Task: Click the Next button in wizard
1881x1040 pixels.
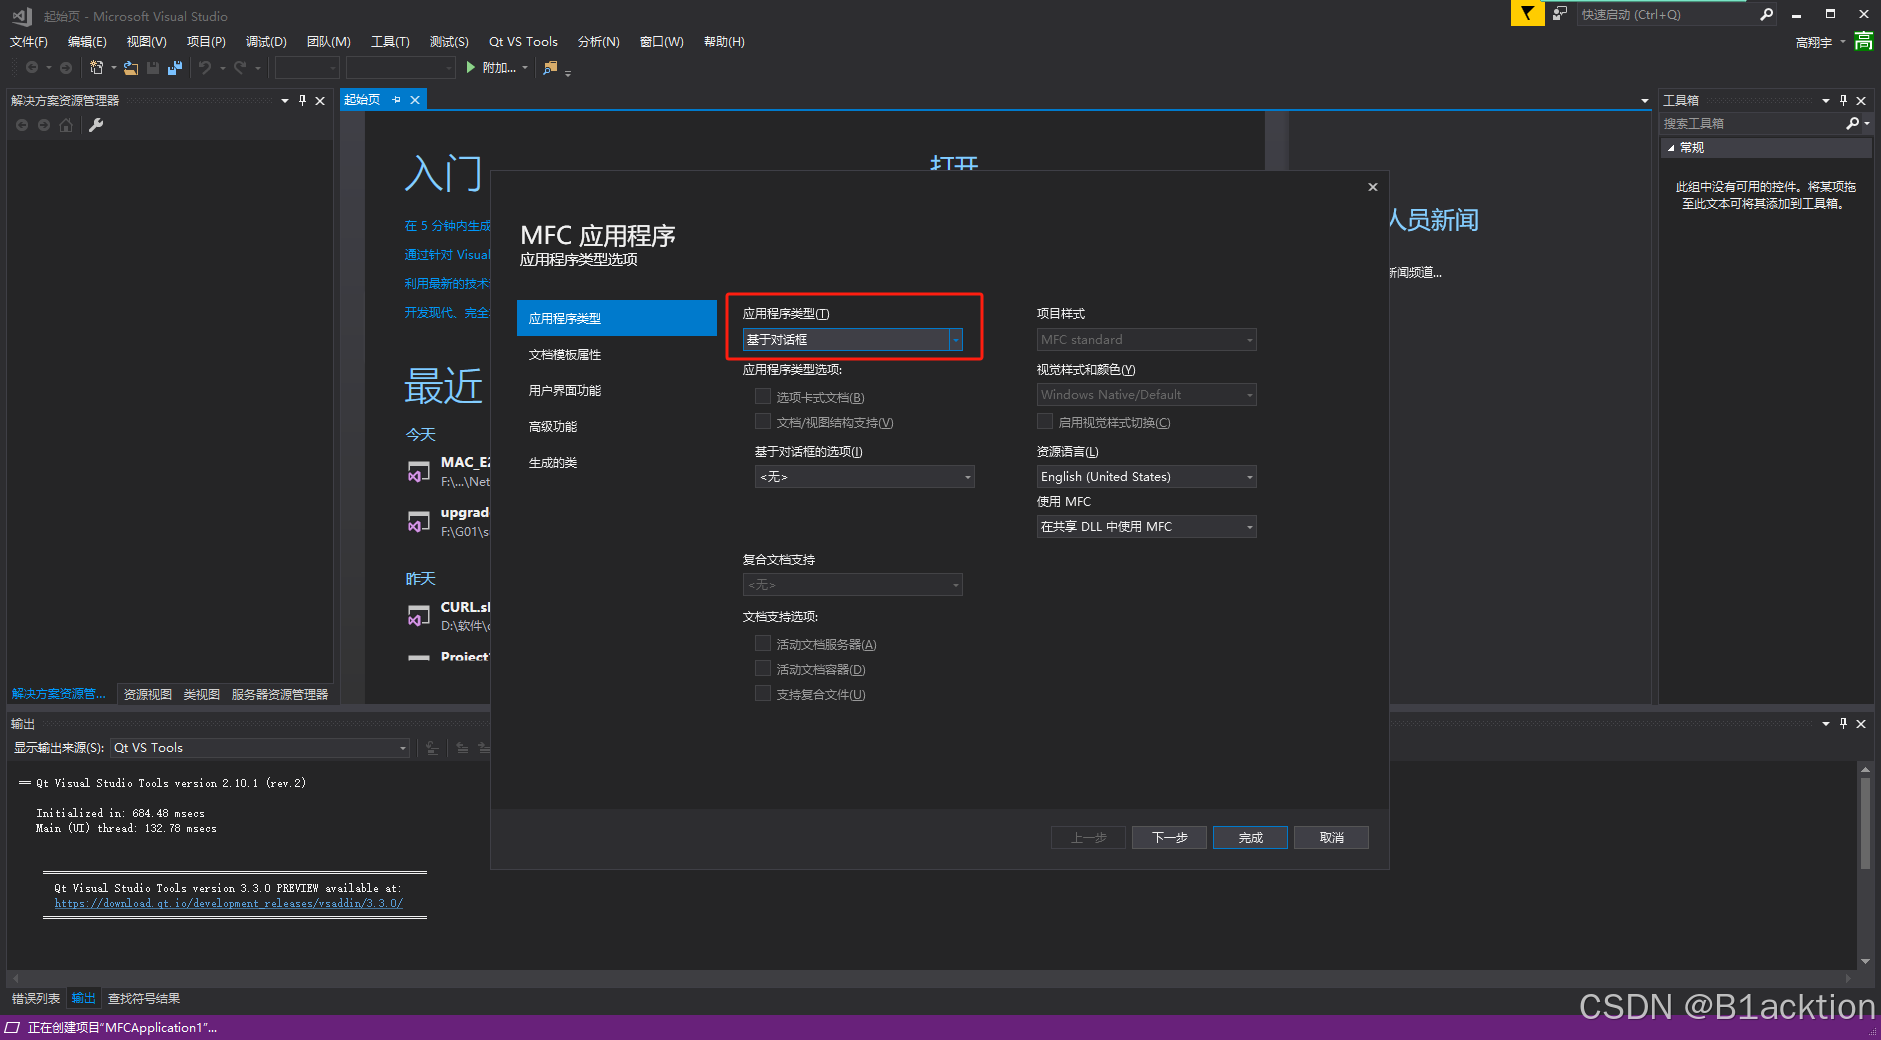Action: tap(1169, 838)
